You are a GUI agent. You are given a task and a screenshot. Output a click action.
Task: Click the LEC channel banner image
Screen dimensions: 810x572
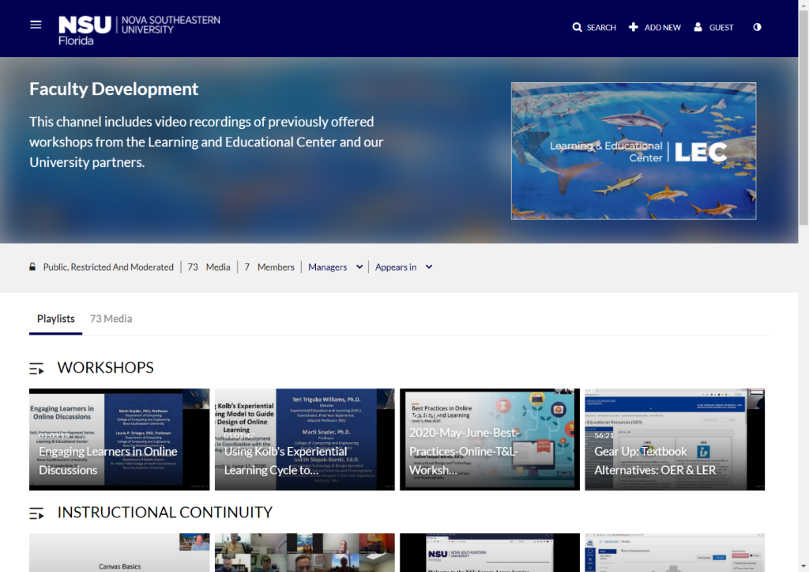pyautogui.click(x=634, y=151)
